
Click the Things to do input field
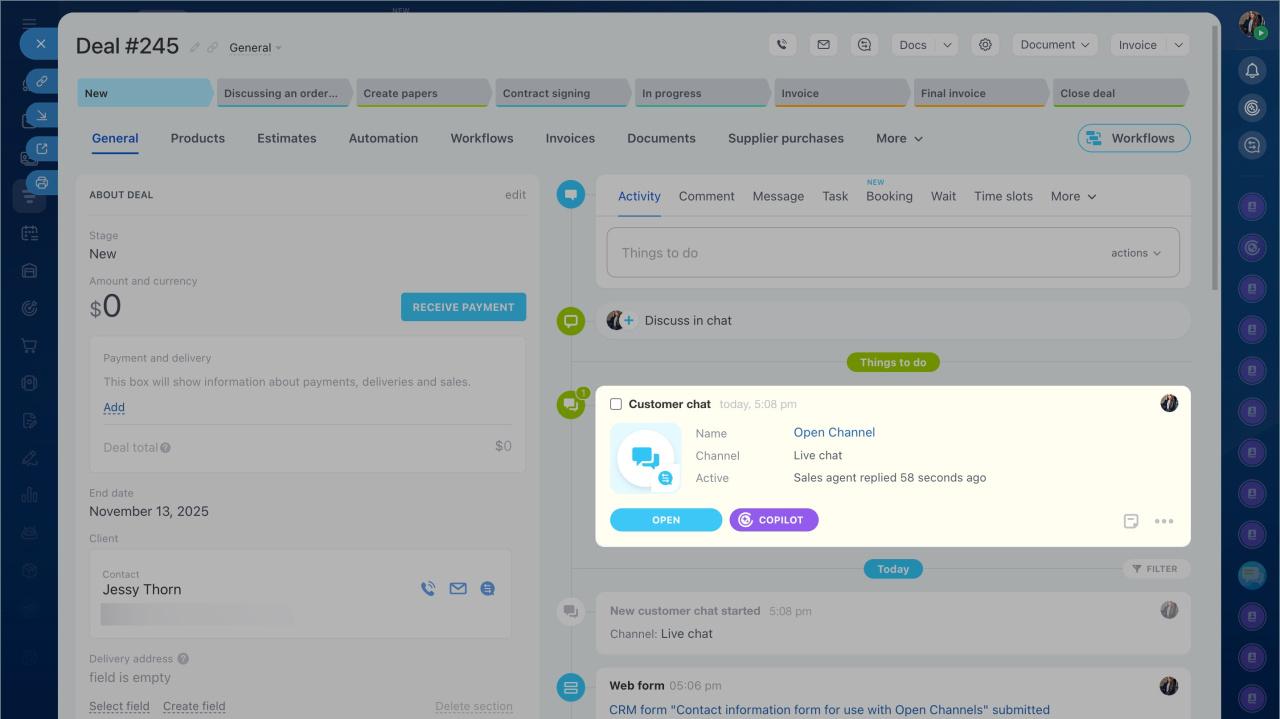click(850, 253)
